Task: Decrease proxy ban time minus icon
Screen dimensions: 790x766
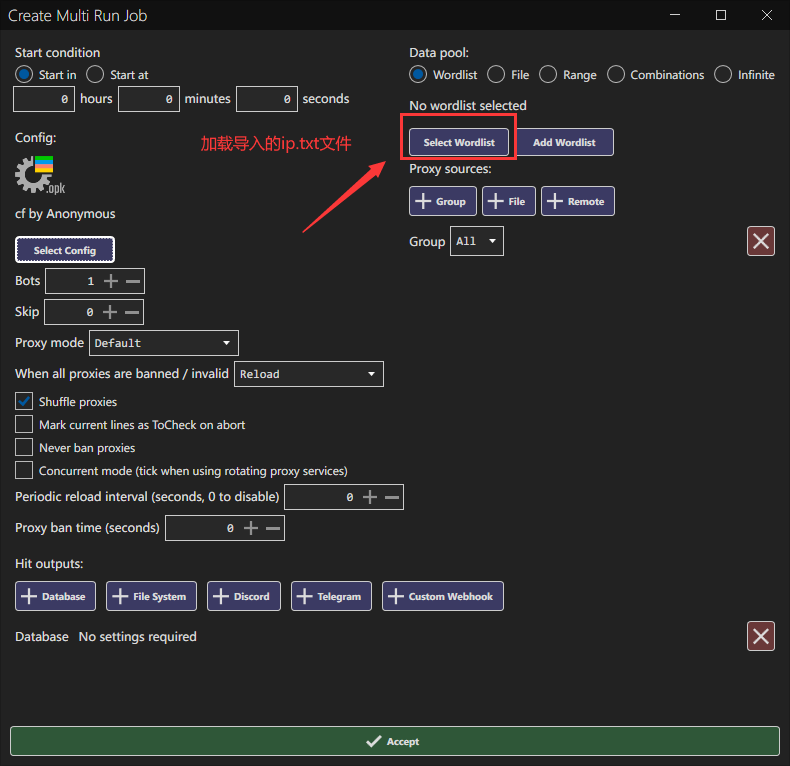Action: pyautogui.click(x=272, y=528)
